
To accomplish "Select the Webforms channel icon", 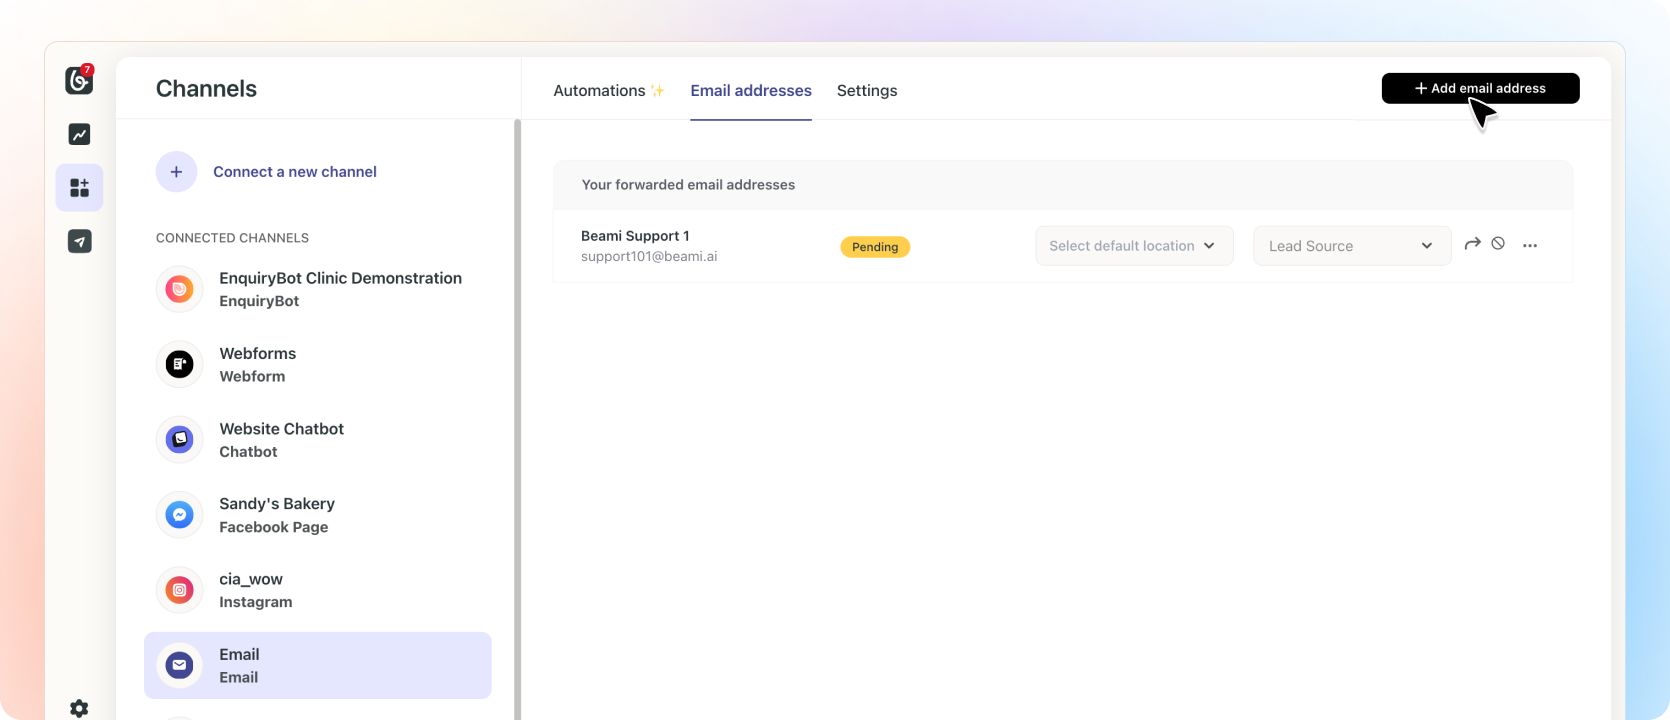I will click(179, 364).
